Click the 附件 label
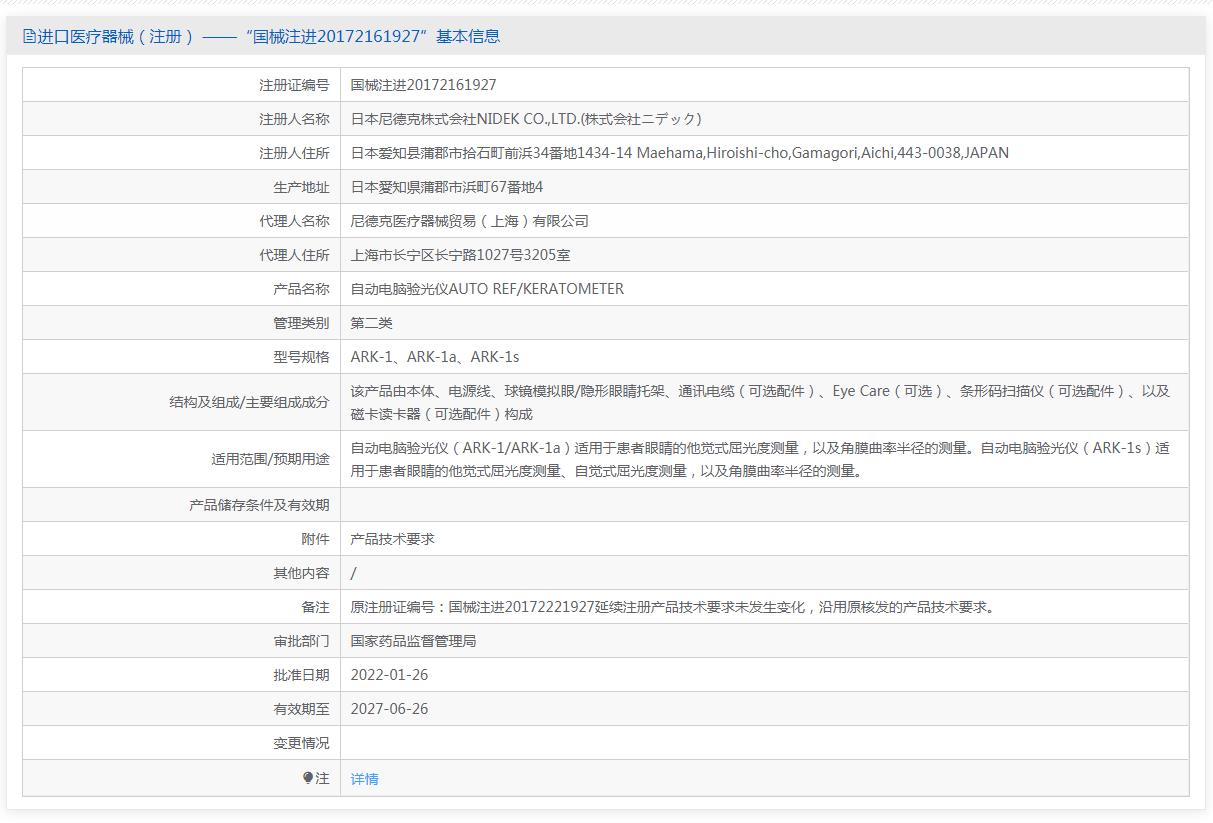The height and width of the screenshot is (823, 1213). point(315,539)
